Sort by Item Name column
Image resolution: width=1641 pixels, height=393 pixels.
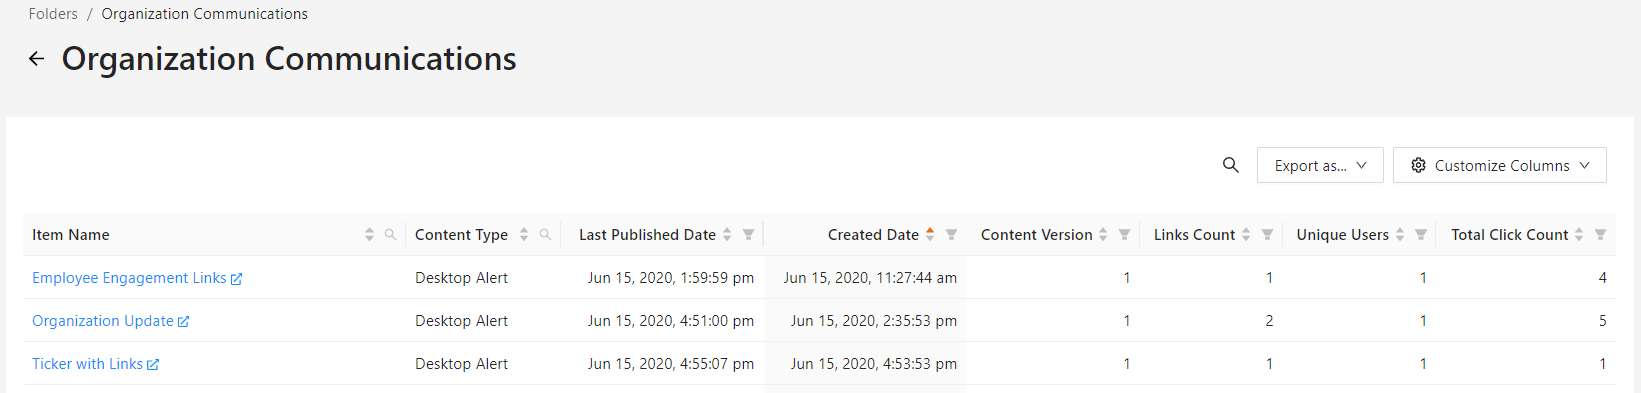point(369,234)
